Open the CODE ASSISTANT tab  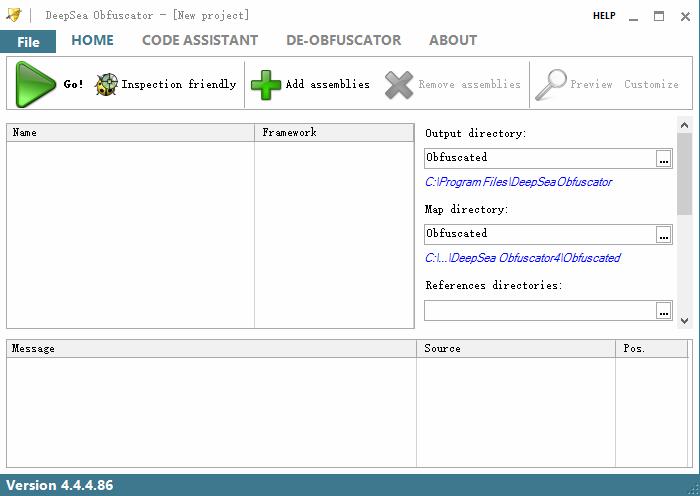pyautogui.click(x=200, y=40)
